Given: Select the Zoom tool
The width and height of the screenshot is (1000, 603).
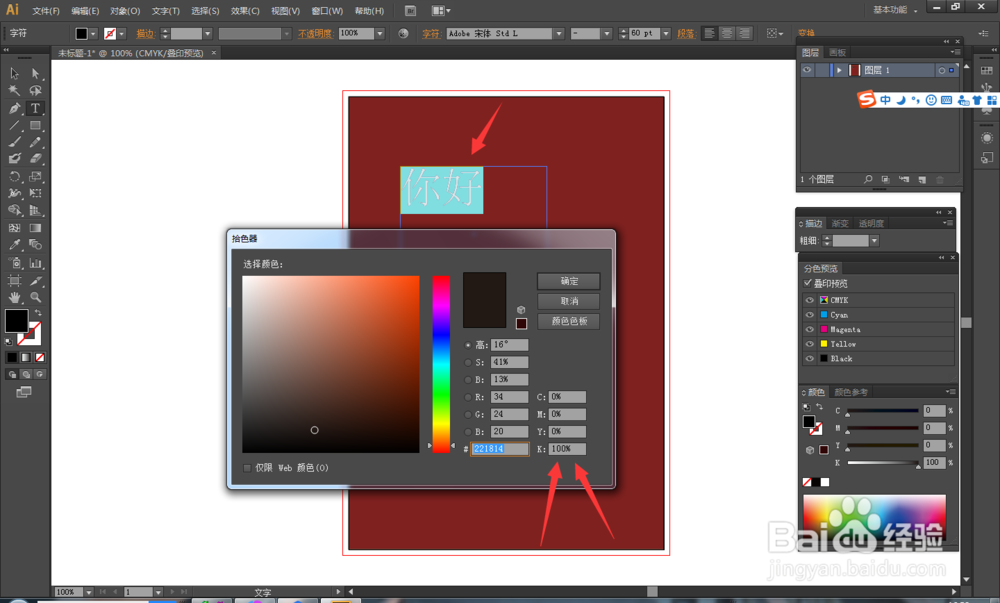Looking at the screenshot, I should (35, 297).
